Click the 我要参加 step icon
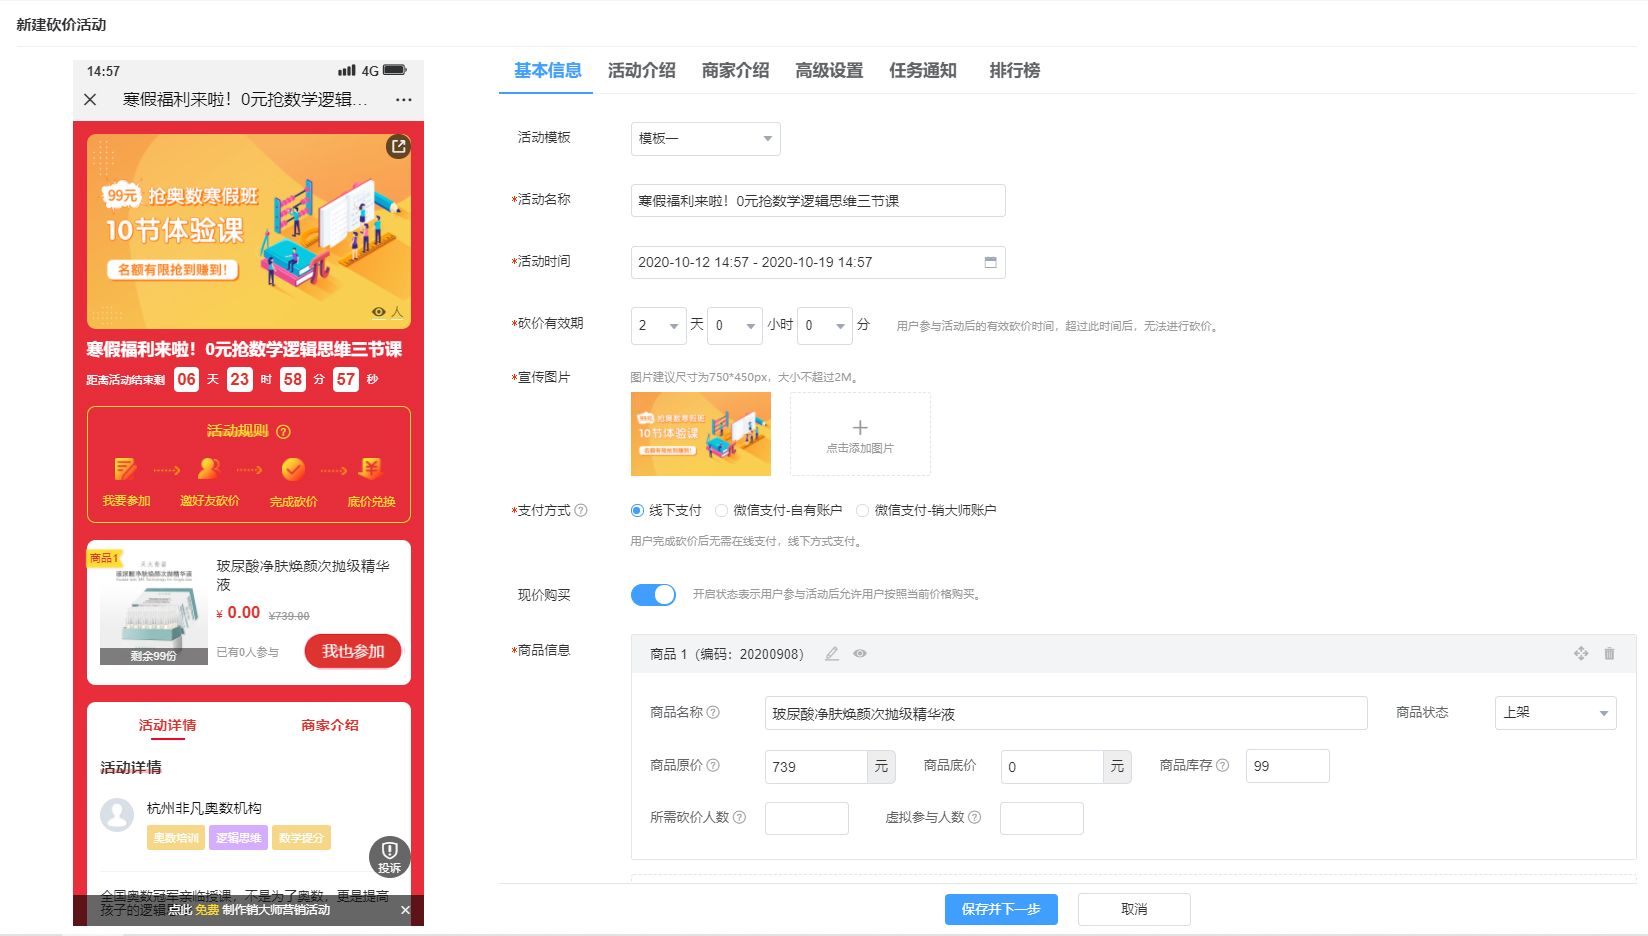This screenshot has width=1648, height=936. coord(126,468)
